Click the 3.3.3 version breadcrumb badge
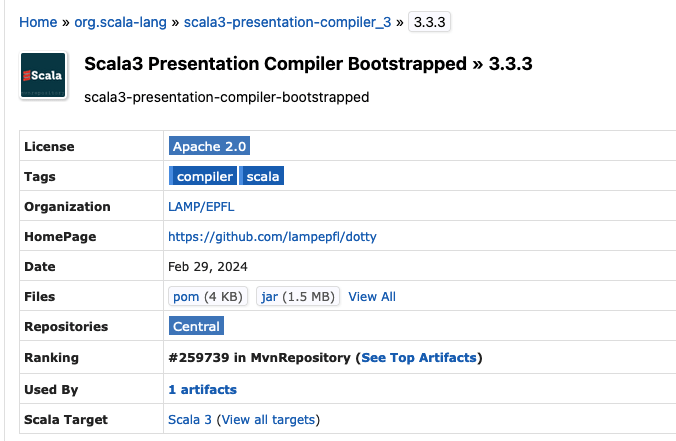This screenshot has height=441, width=676. pos(429,22)
